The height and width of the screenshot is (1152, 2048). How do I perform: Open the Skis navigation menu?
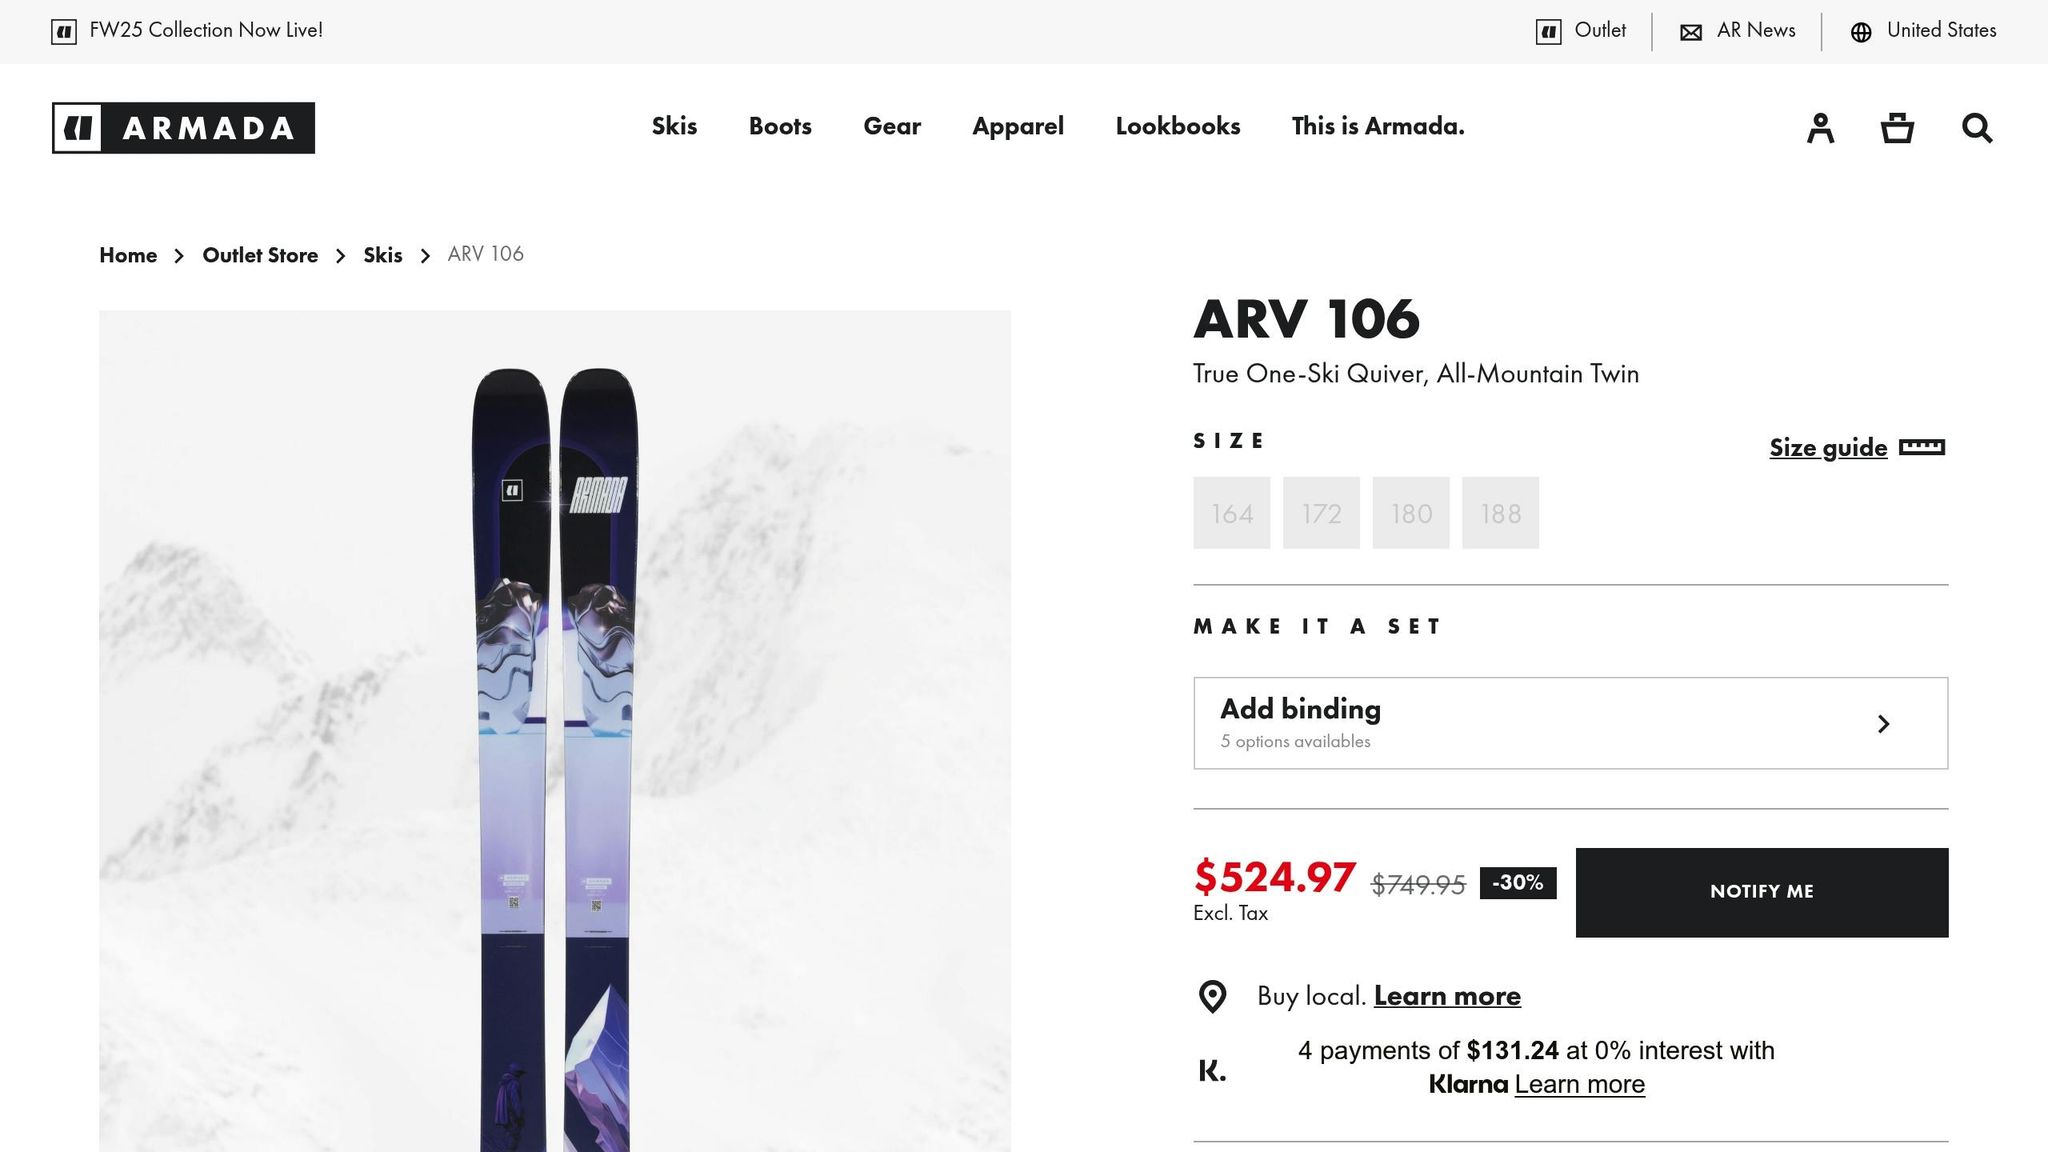pyautogui.click(x=674, y=126)
